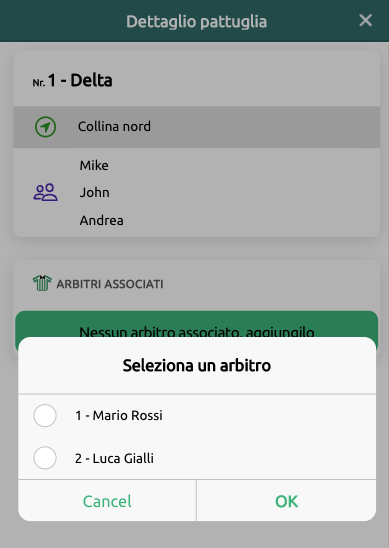Click the 'Seleziona un arbitro' dialog title
This screenshot has width=389, height=548.
pos(197,366)
